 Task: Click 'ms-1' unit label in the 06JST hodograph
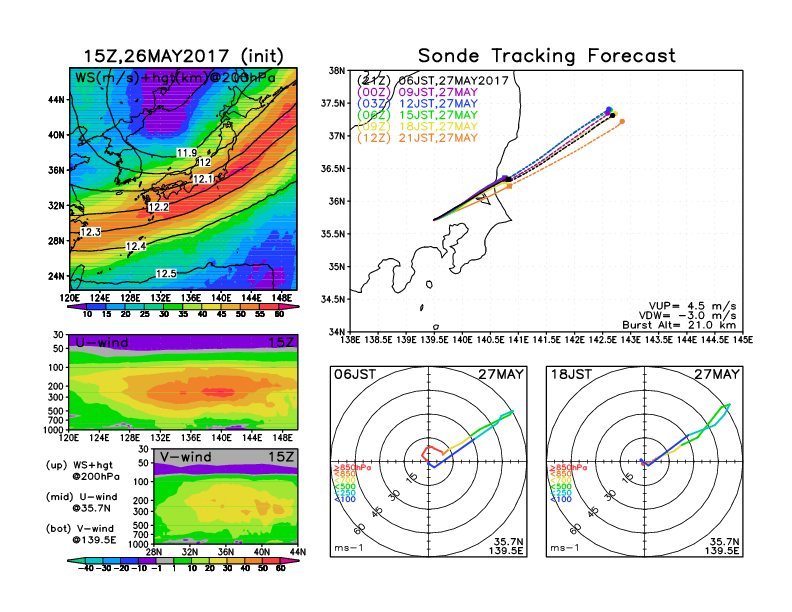tap(349, 548)
